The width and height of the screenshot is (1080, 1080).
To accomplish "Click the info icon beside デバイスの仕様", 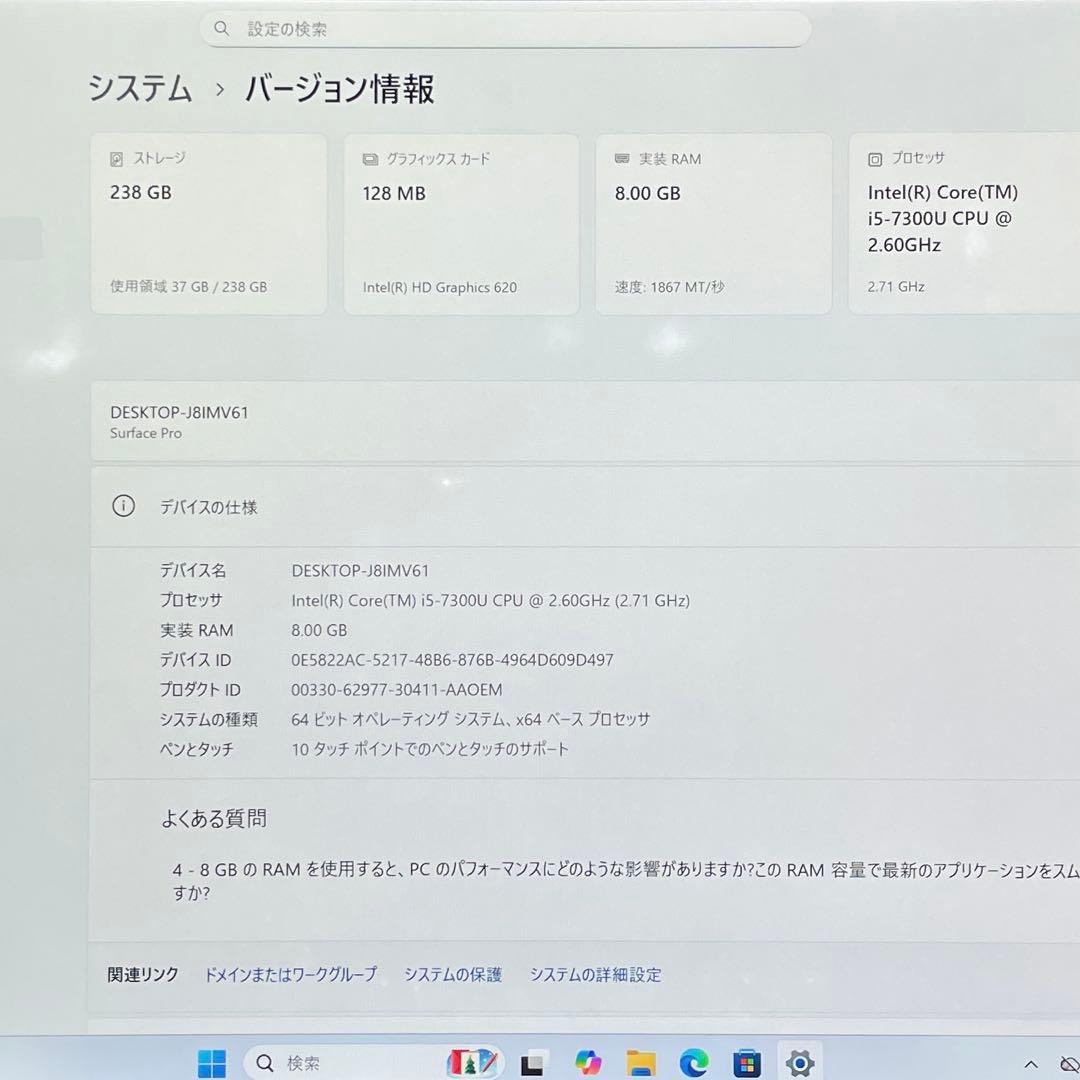I will (123, 506).
